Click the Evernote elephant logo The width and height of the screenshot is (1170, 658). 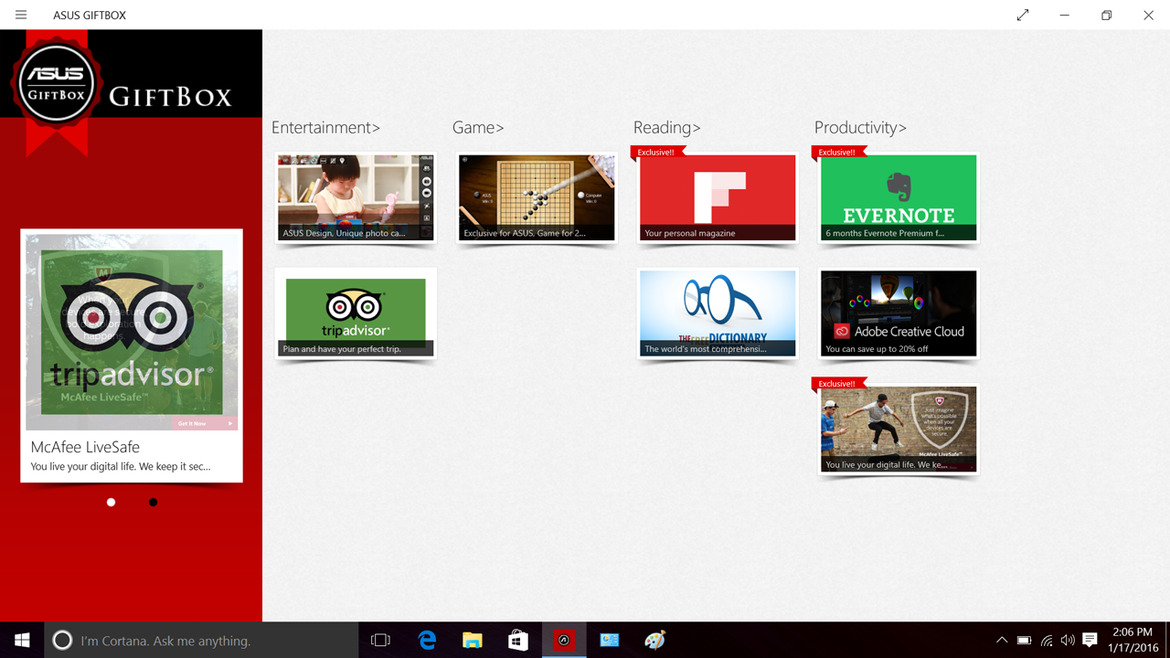[x=898, y=187]
